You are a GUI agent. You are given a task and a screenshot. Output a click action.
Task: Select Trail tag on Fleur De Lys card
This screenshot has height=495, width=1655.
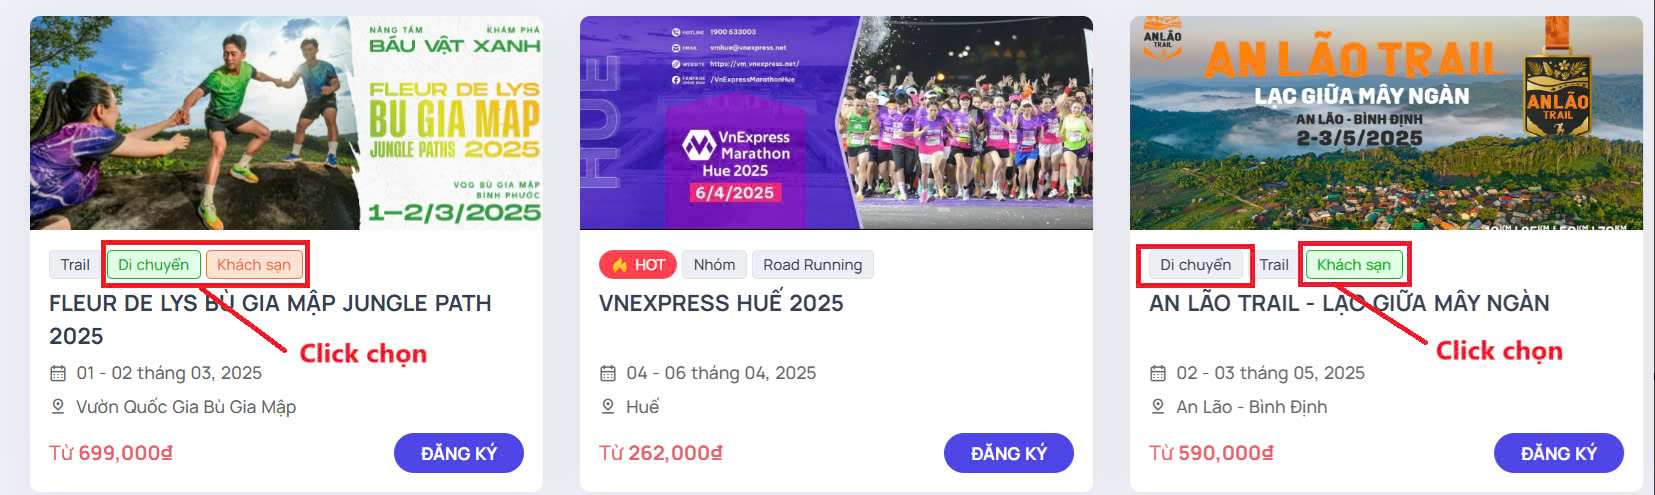click(75, 265)
